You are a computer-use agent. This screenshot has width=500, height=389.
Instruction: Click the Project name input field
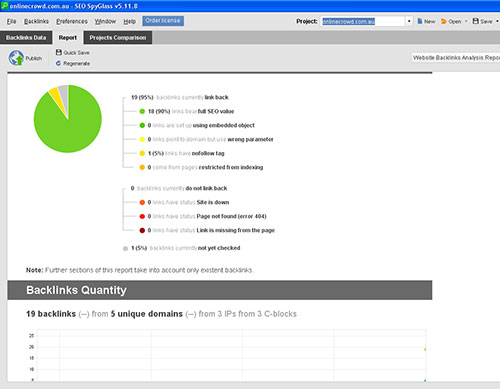pyautogui.click(x=363, y=21)
